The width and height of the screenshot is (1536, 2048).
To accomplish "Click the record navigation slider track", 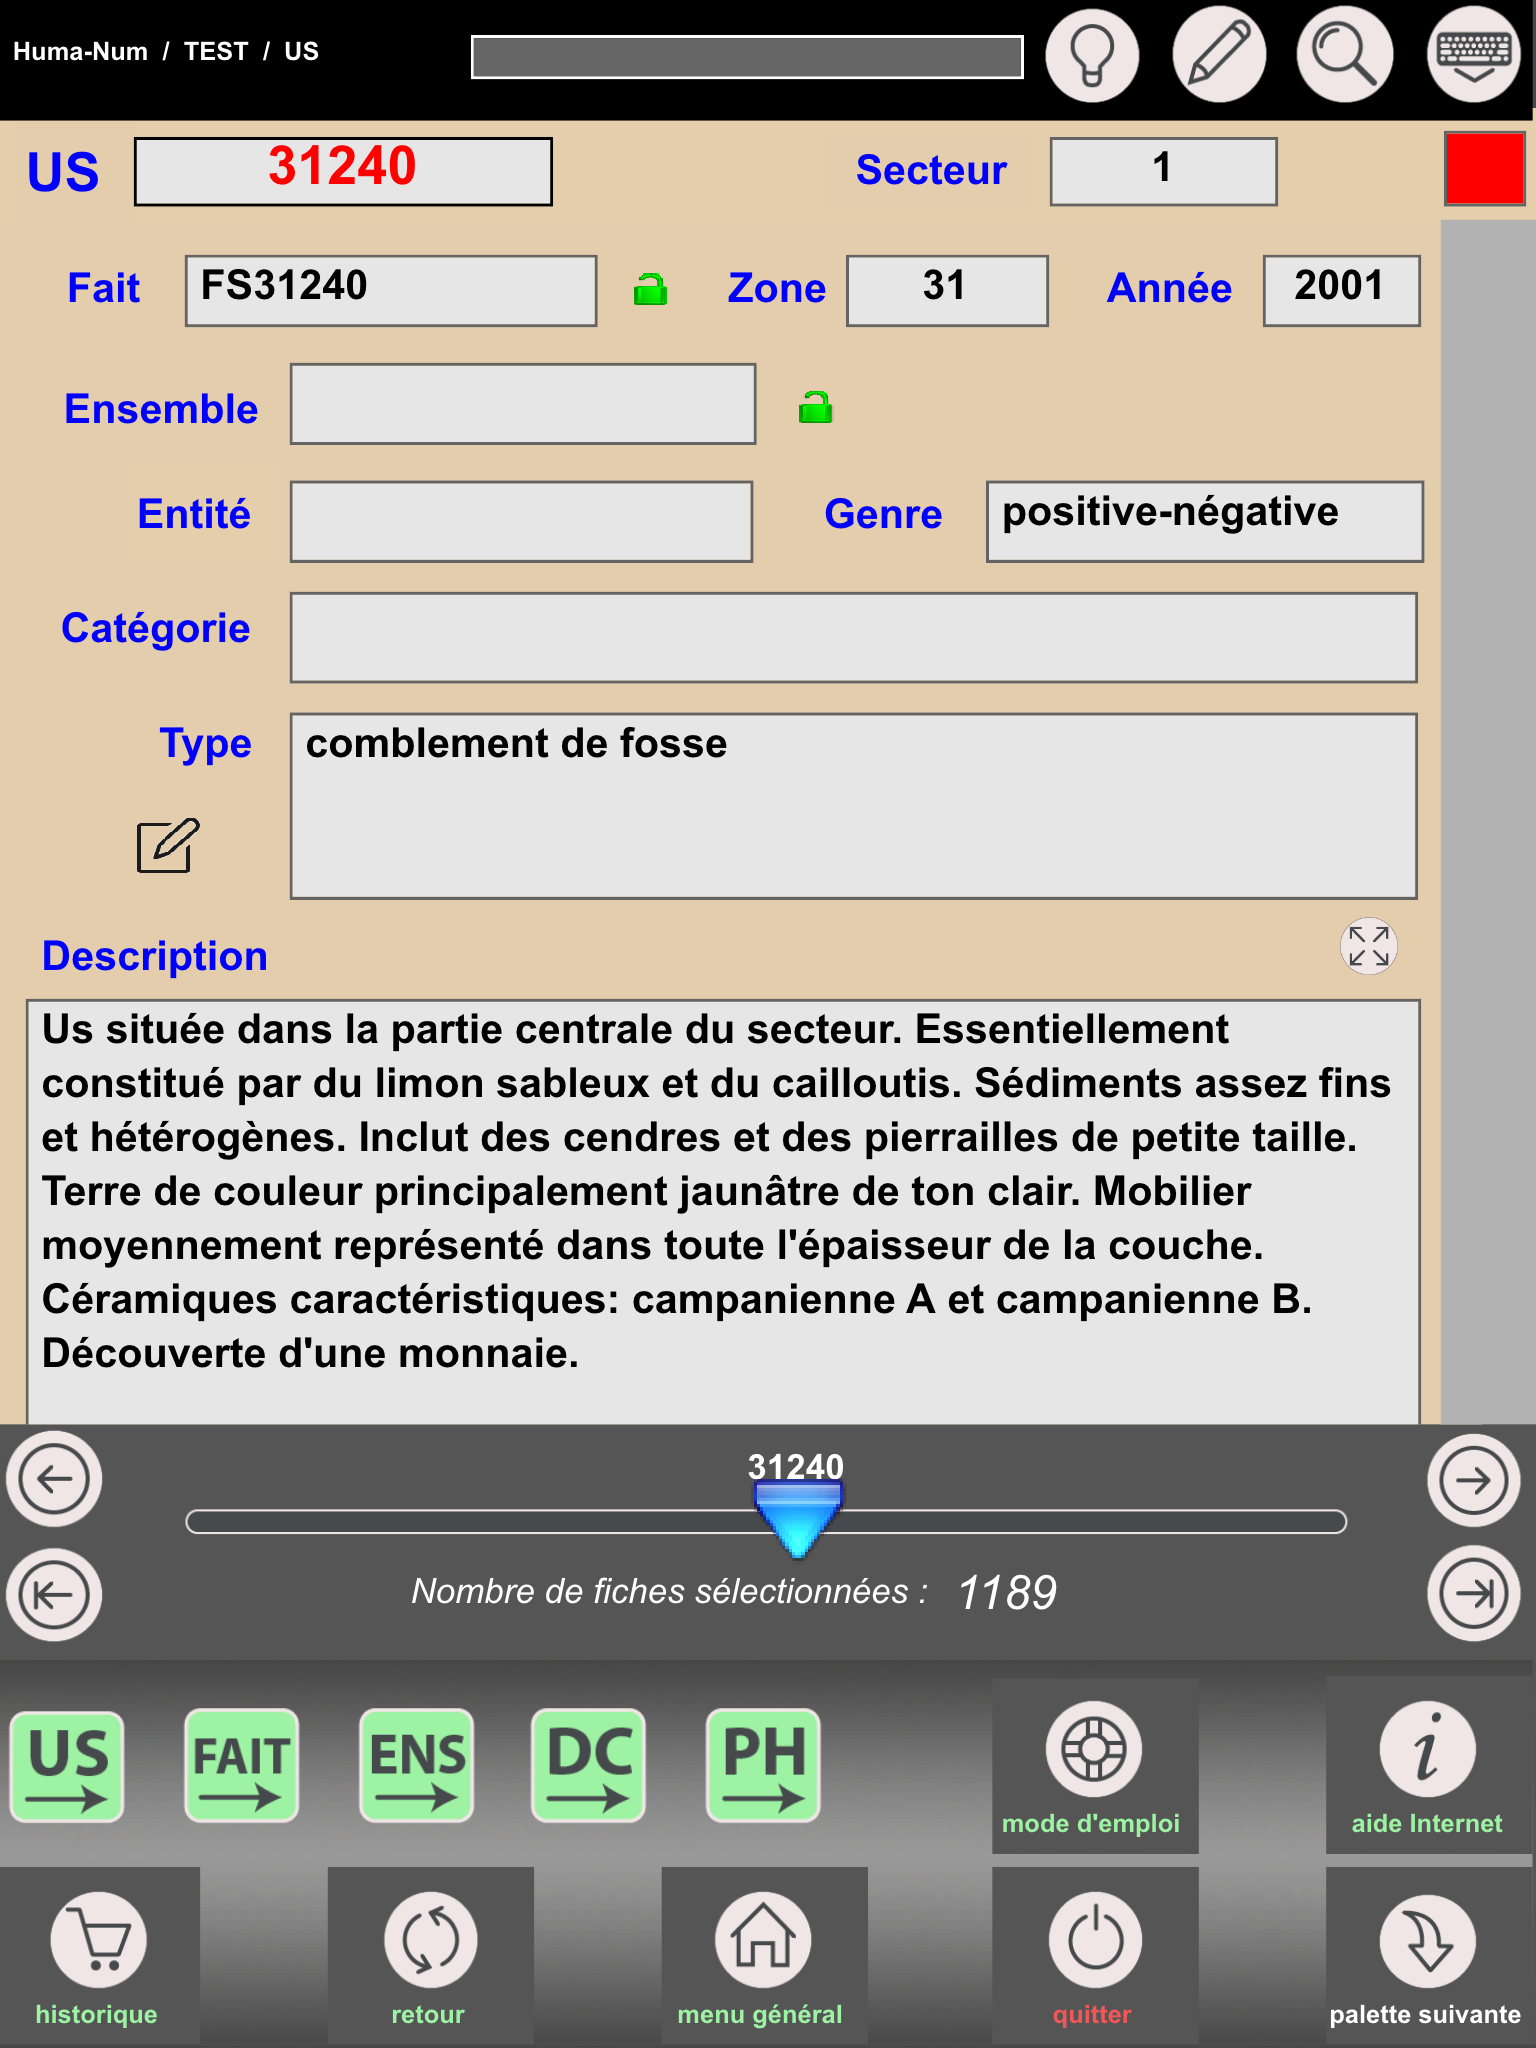I will coord(766,1522).
